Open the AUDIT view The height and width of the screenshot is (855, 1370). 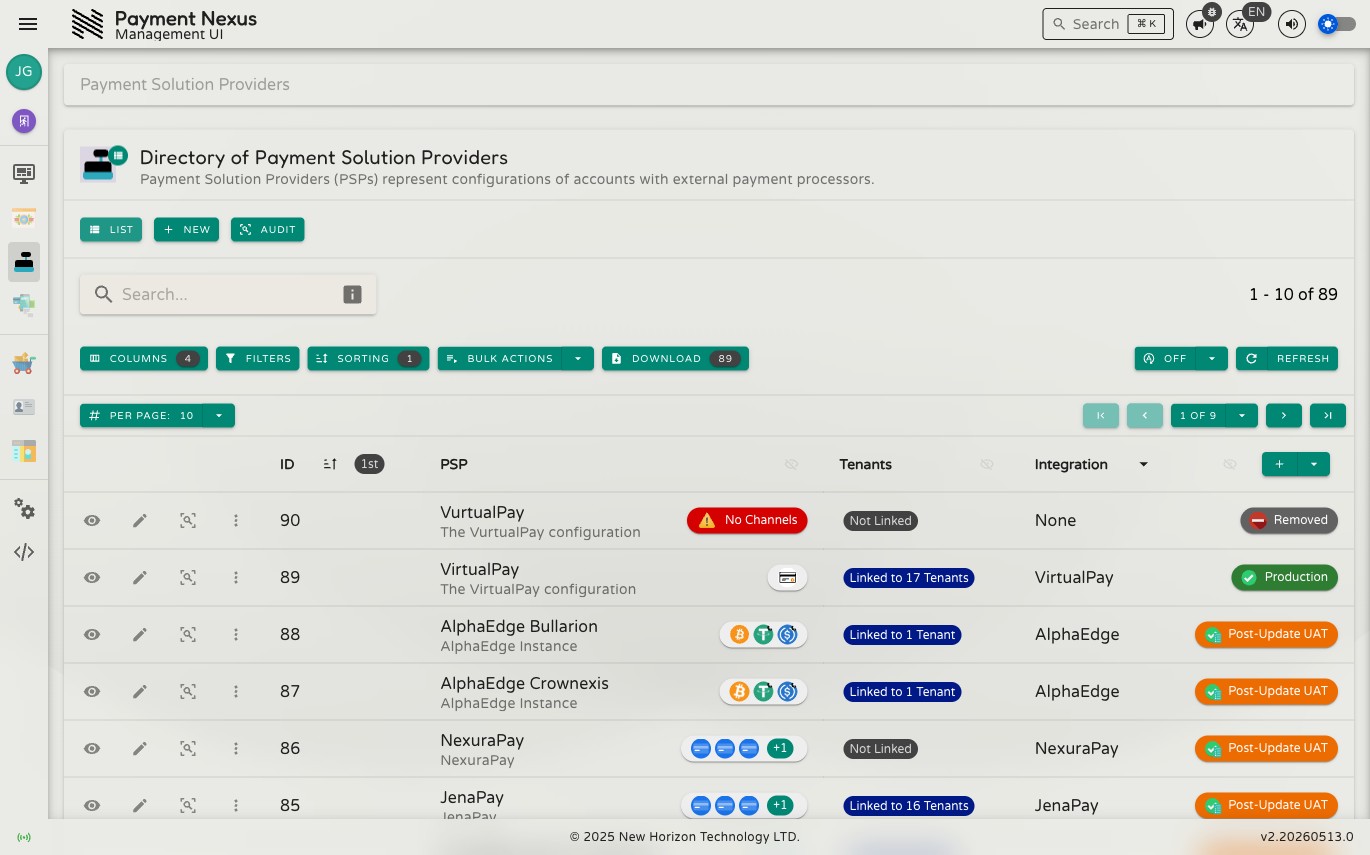[x=268, y=229]
